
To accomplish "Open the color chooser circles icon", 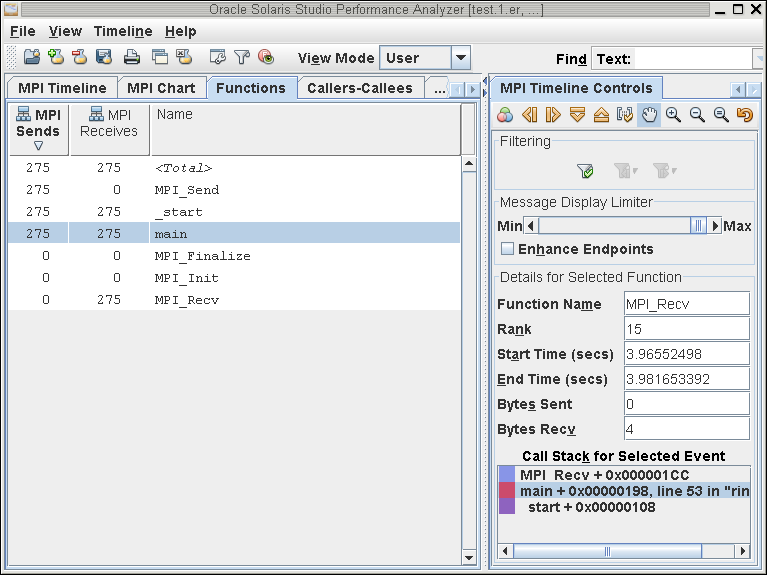I will tap(505, 115).
